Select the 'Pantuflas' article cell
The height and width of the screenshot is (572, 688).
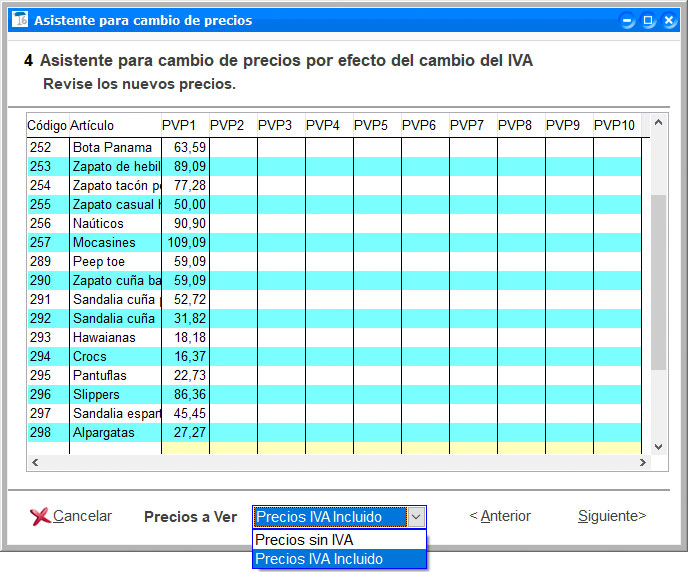click(115, 375)
